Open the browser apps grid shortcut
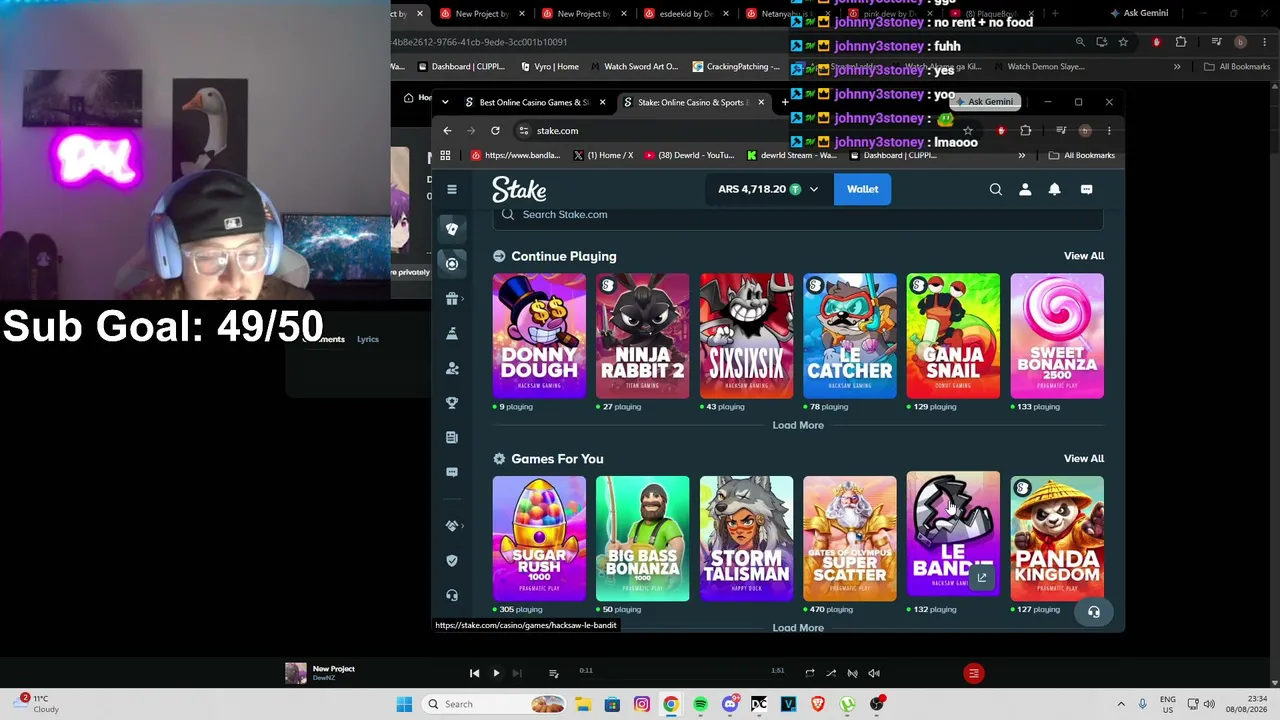Viewport: 1280px width, 720px height. pos(445,155)
